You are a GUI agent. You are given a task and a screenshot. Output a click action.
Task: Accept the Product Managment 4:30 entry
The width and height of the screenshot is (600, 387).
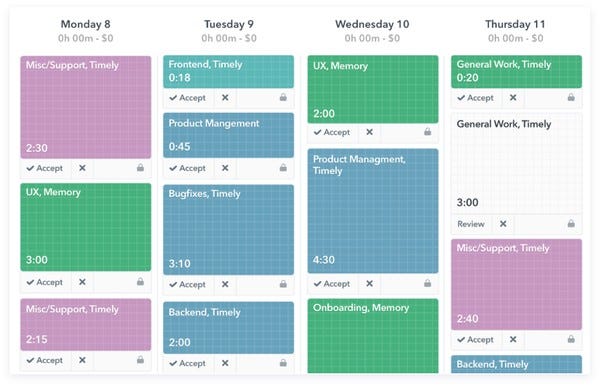[x=332, y=284]
